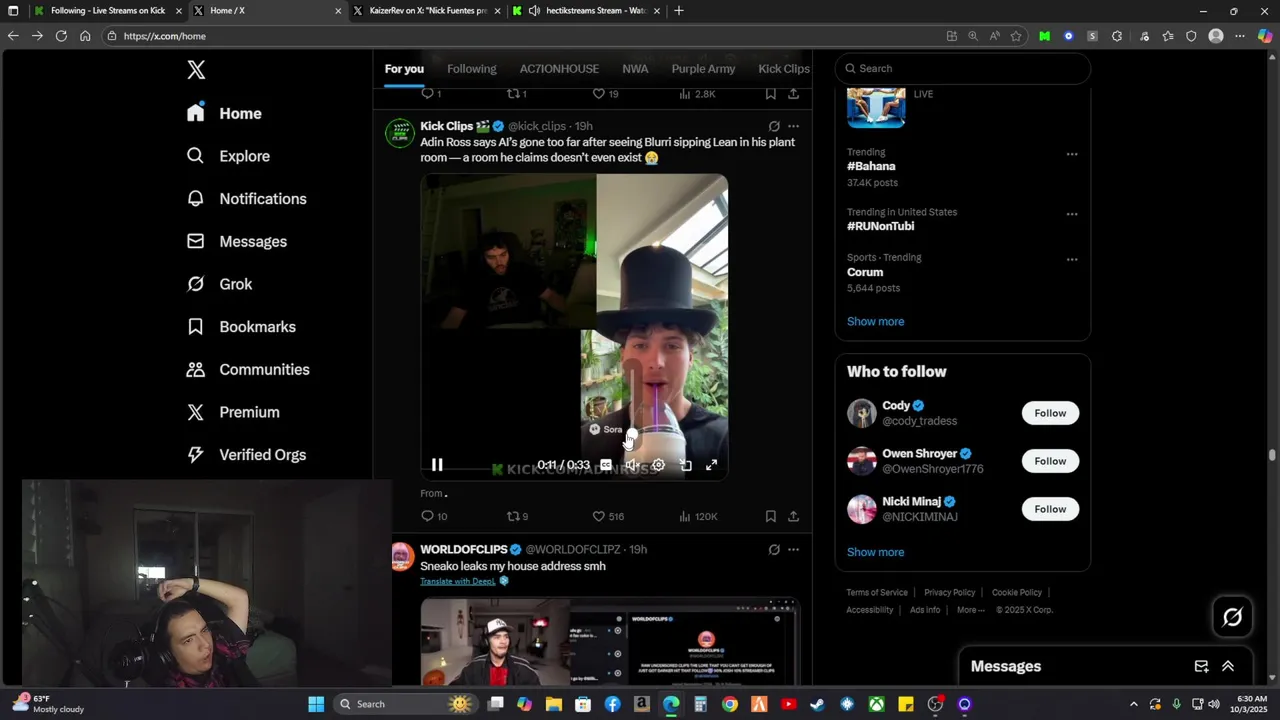Image resolution: width=1280 pixels, height=720 pixels.
Task: Open Verified Orgs in the sidebar
Action: [246, 455]
